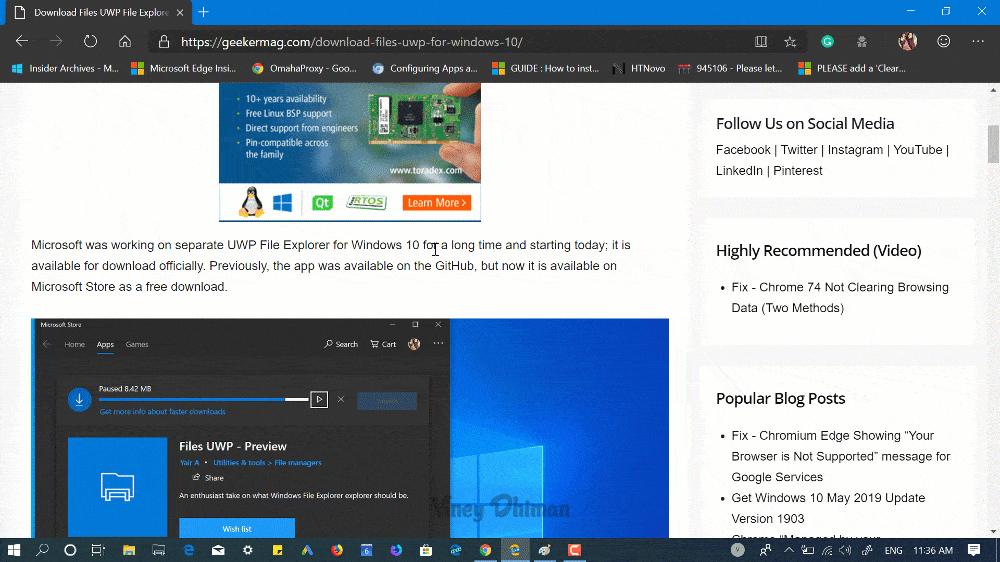Open Fix - Chrome 74 Not Clearing Browsing Data link
The height and width of the screenshot is (562, 1000).
tap(840, 297)
